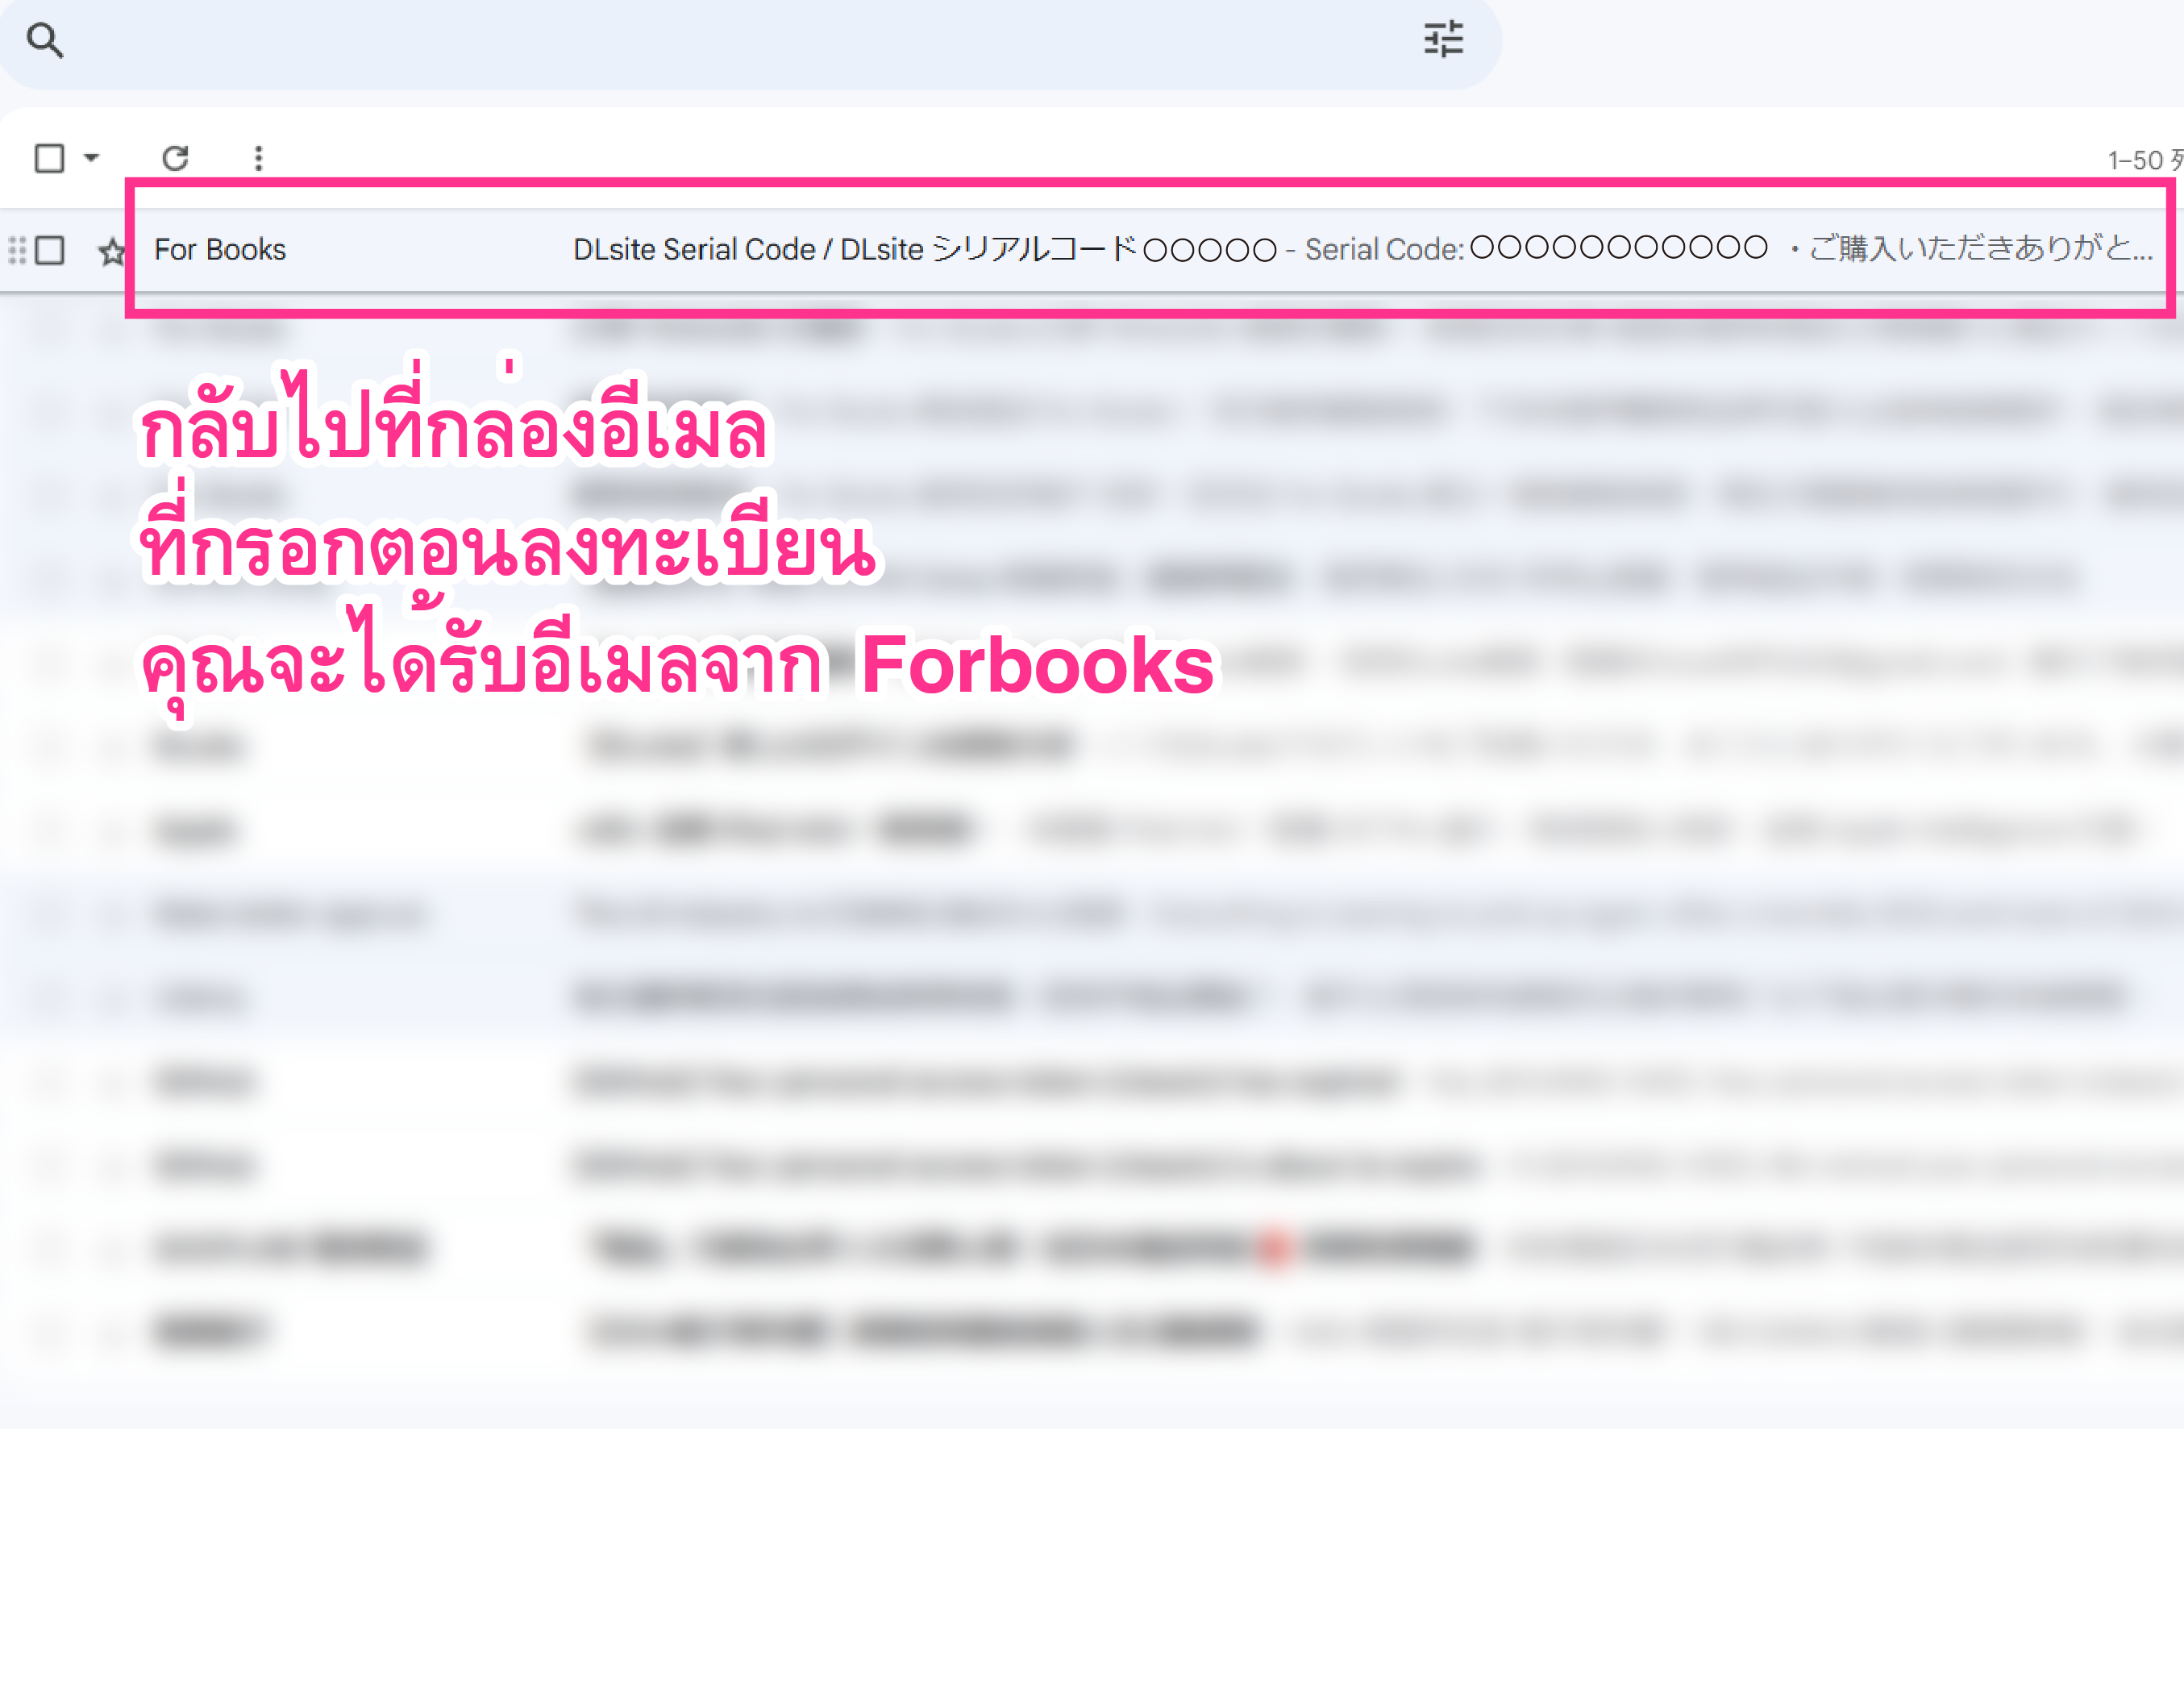Click the Japanese ご購入いただき snippet text
This screenshot has width=2184, height=1681.
(1980, 249)
